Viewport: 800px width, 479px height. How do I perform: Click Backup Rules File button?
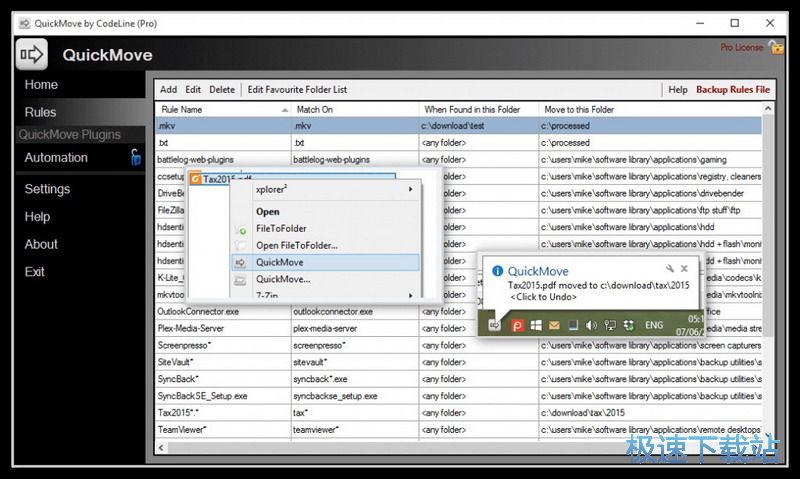733,89
